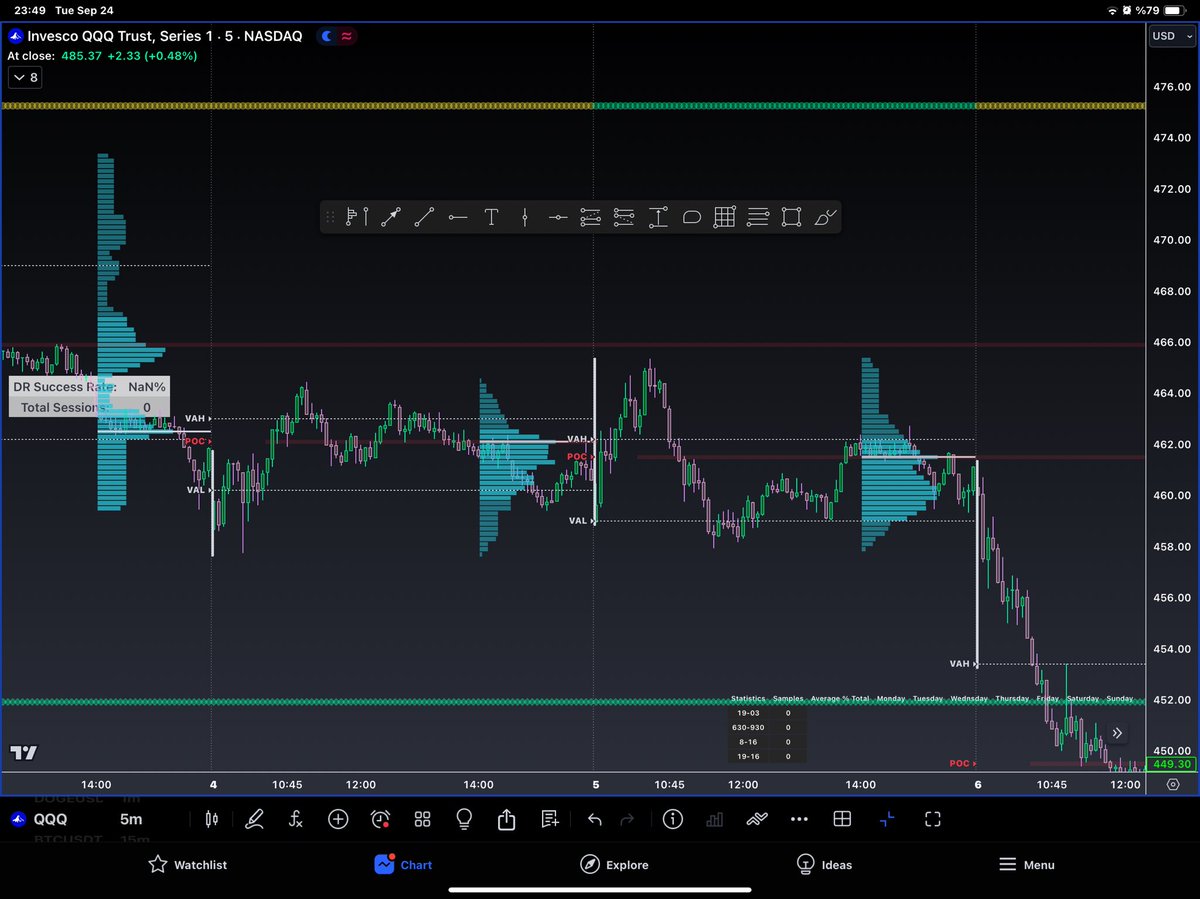Viewport: 1200px width, 899px height.
Task: Open the QQQ symbol search
Action: [x=42, y=819]
